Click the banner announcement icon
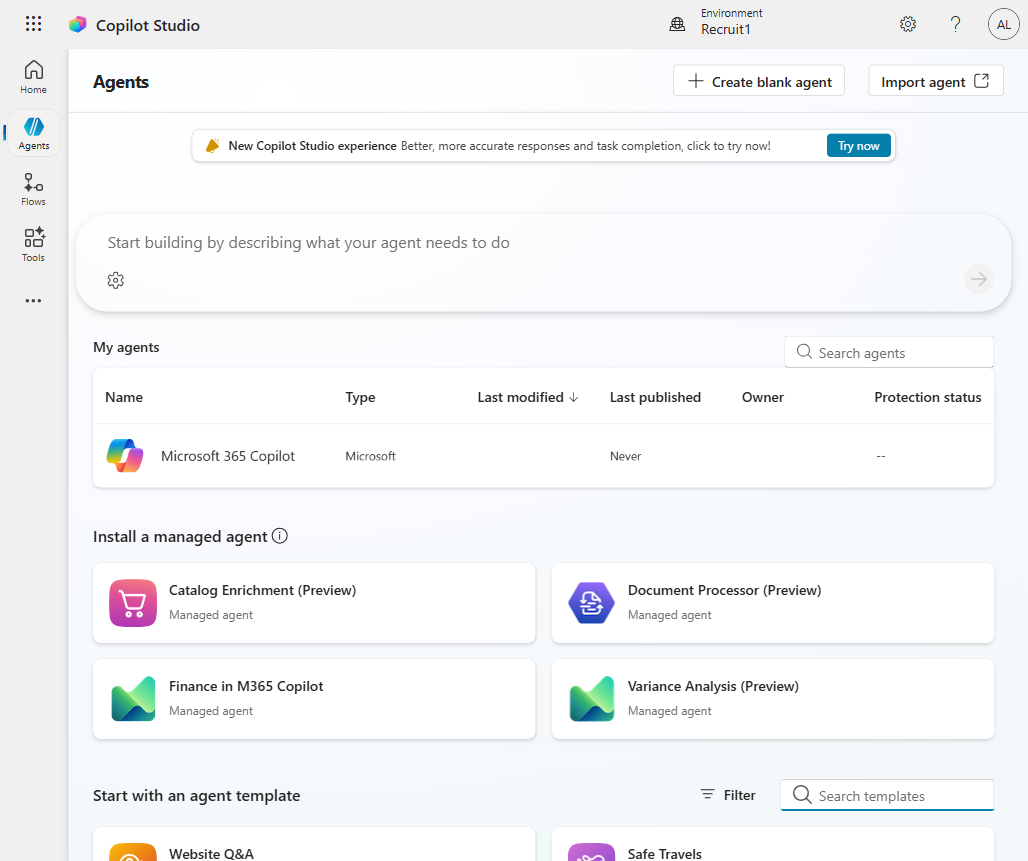Screen dimensions: 1028x861 click(x=212, y=146)
